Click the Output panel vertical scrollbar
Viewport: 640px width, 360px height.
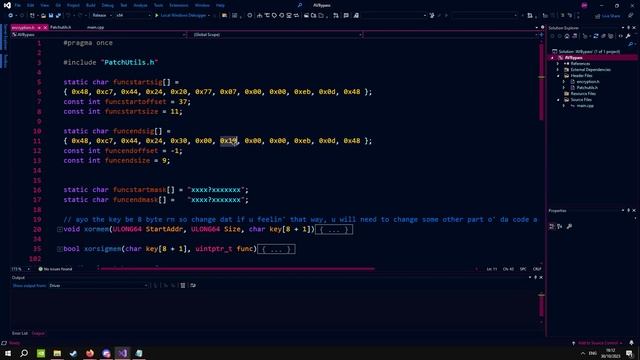pyautogui.click(x=542, y=307)
